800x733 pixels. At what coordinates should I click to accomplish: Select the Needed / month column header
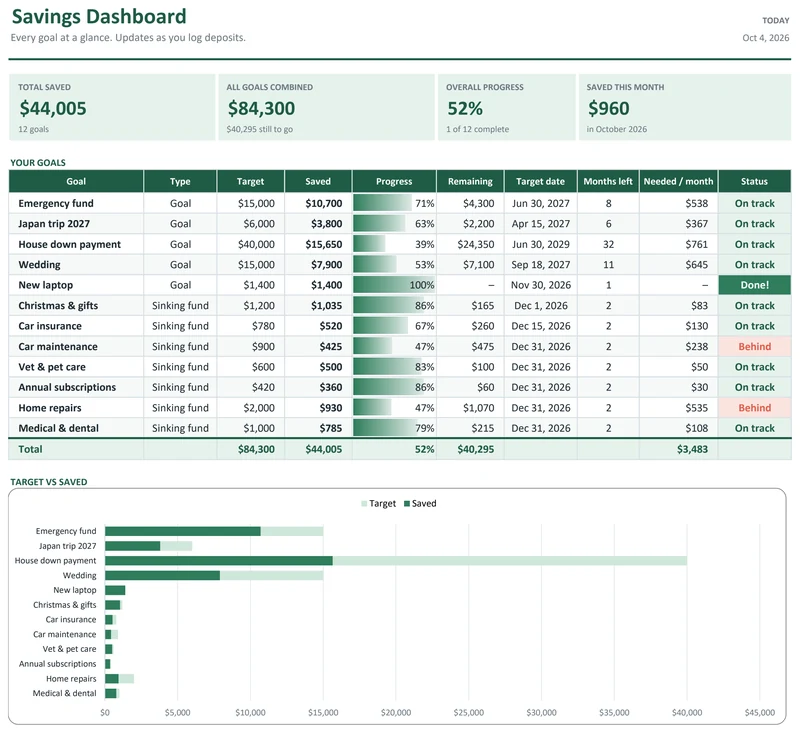678,182
